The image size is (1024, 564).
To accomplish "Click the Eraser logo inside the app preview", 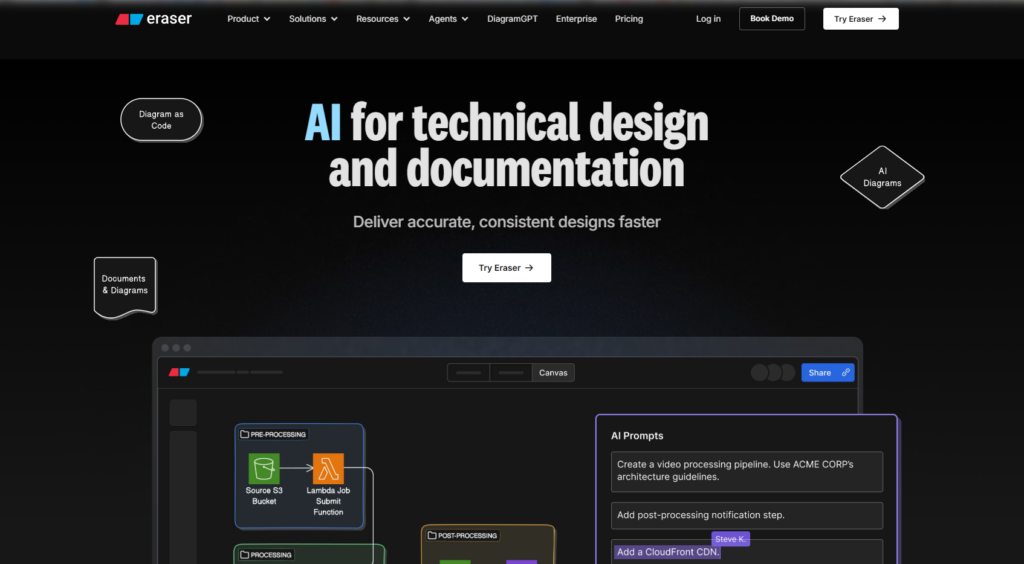I will coord(179,372).
